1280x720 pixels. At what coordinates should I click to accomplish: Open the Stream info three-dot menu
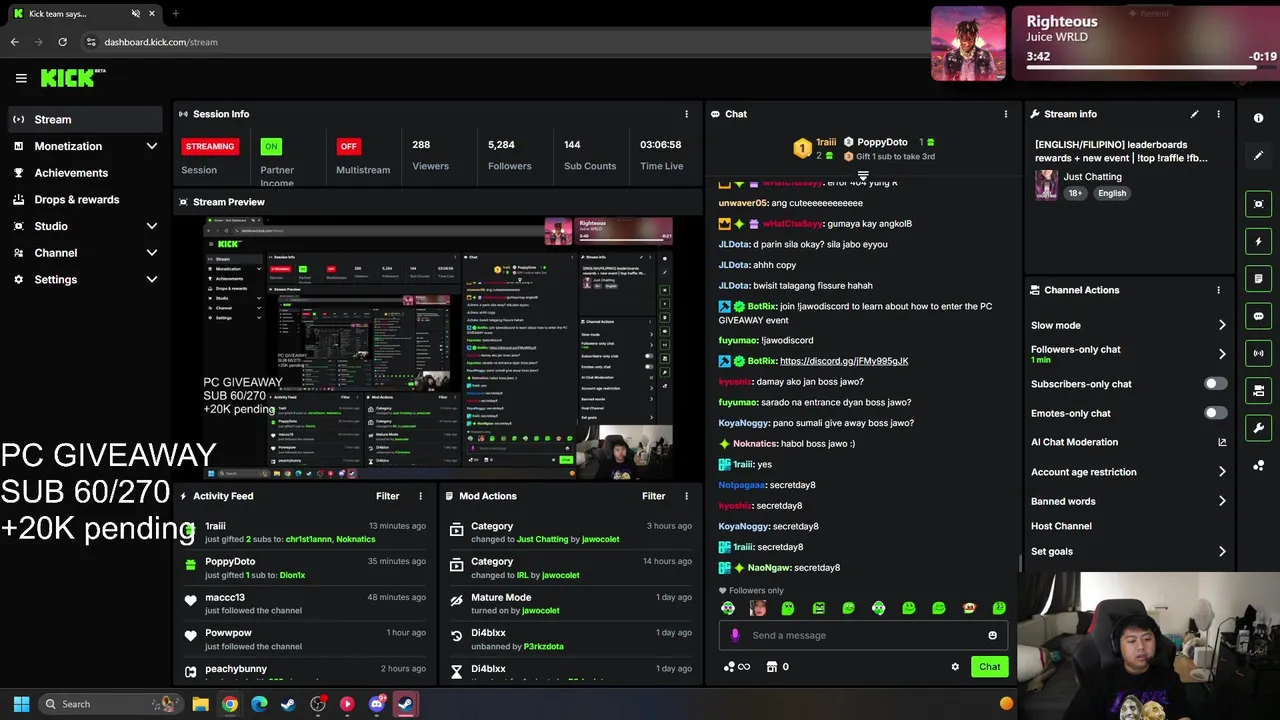pos(1218,114)
